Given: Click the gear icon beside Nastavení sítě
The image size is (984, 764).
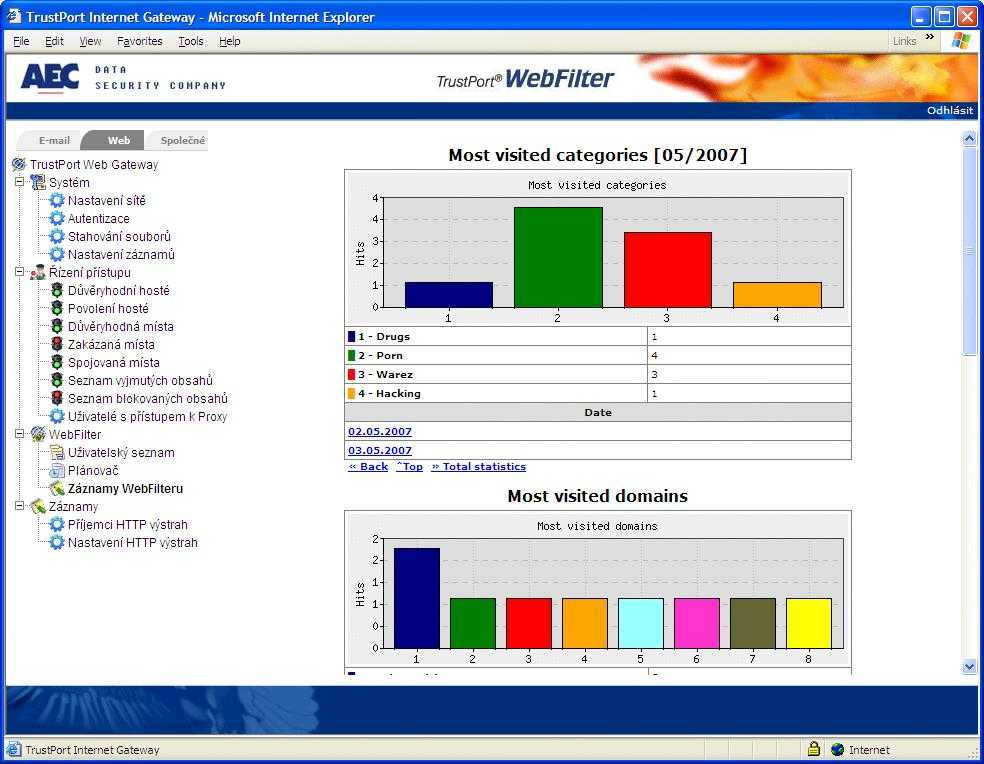Looking at the screenshot, I should click(56, 200).
